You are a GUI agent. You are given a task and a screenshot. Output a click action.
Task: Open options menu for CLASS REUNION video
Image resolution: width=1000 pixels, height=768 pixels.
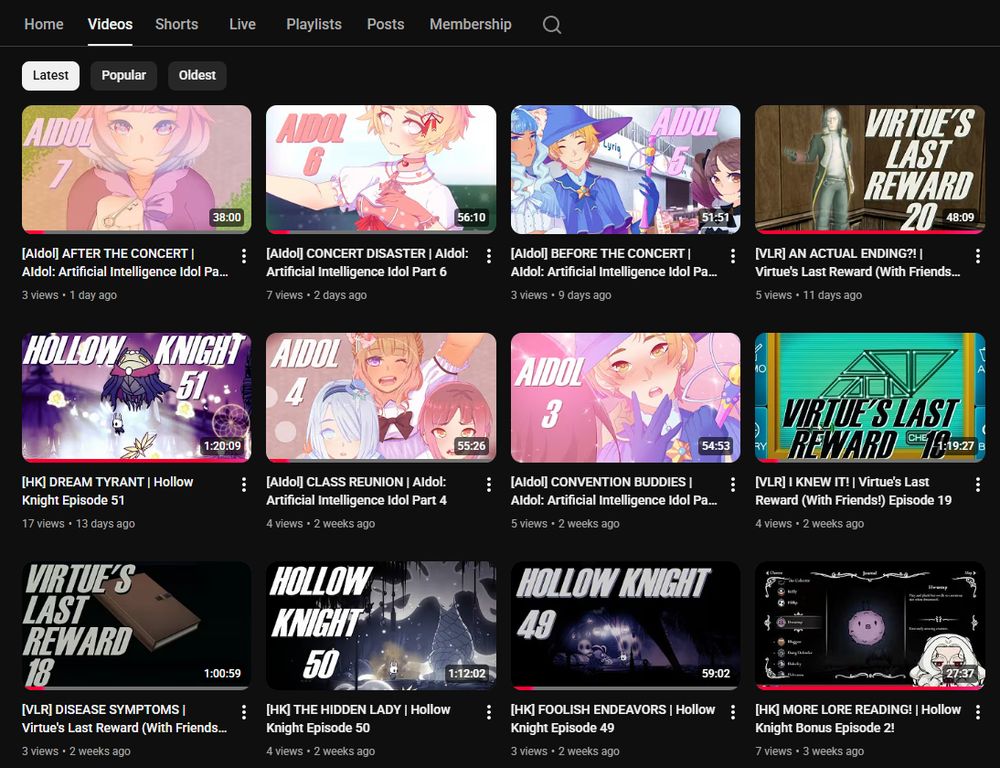pos(489,485)
